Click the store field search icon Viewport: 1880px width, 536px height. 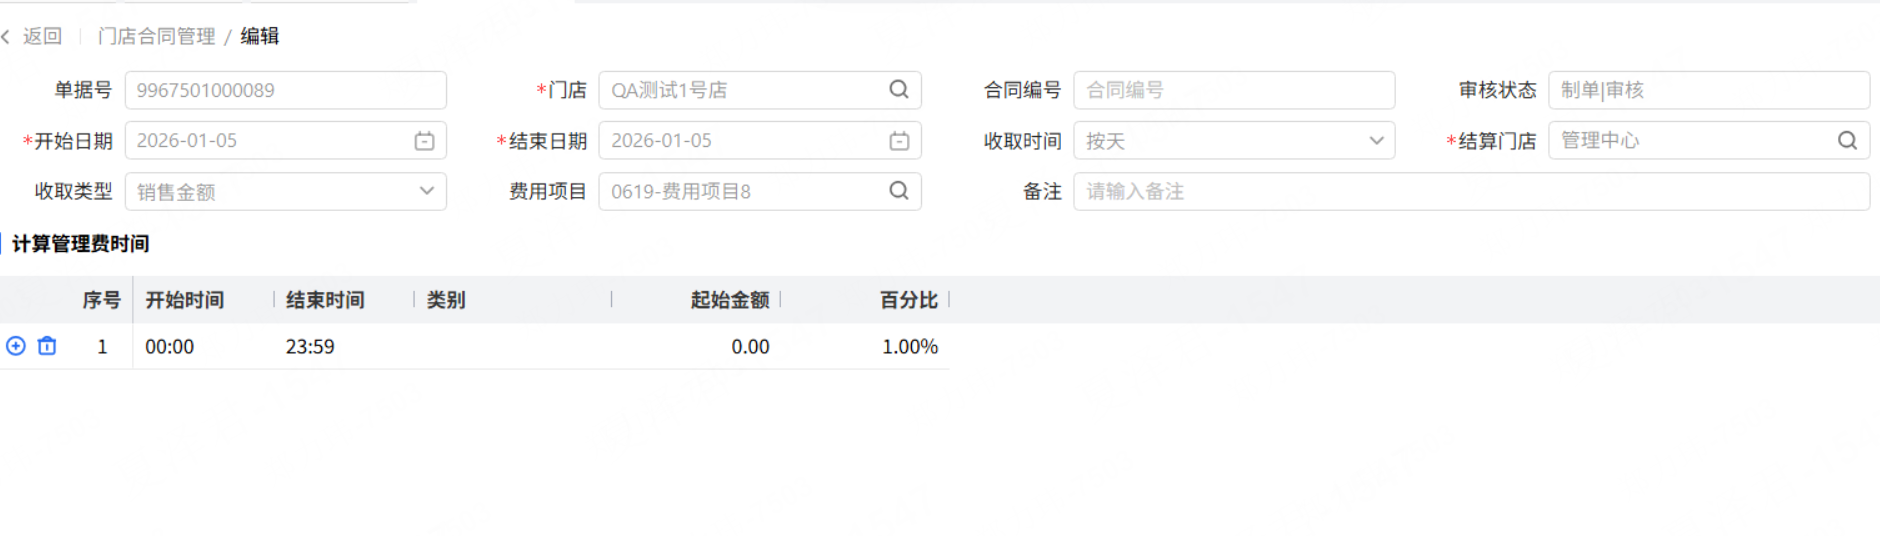(x=899, y=90)
